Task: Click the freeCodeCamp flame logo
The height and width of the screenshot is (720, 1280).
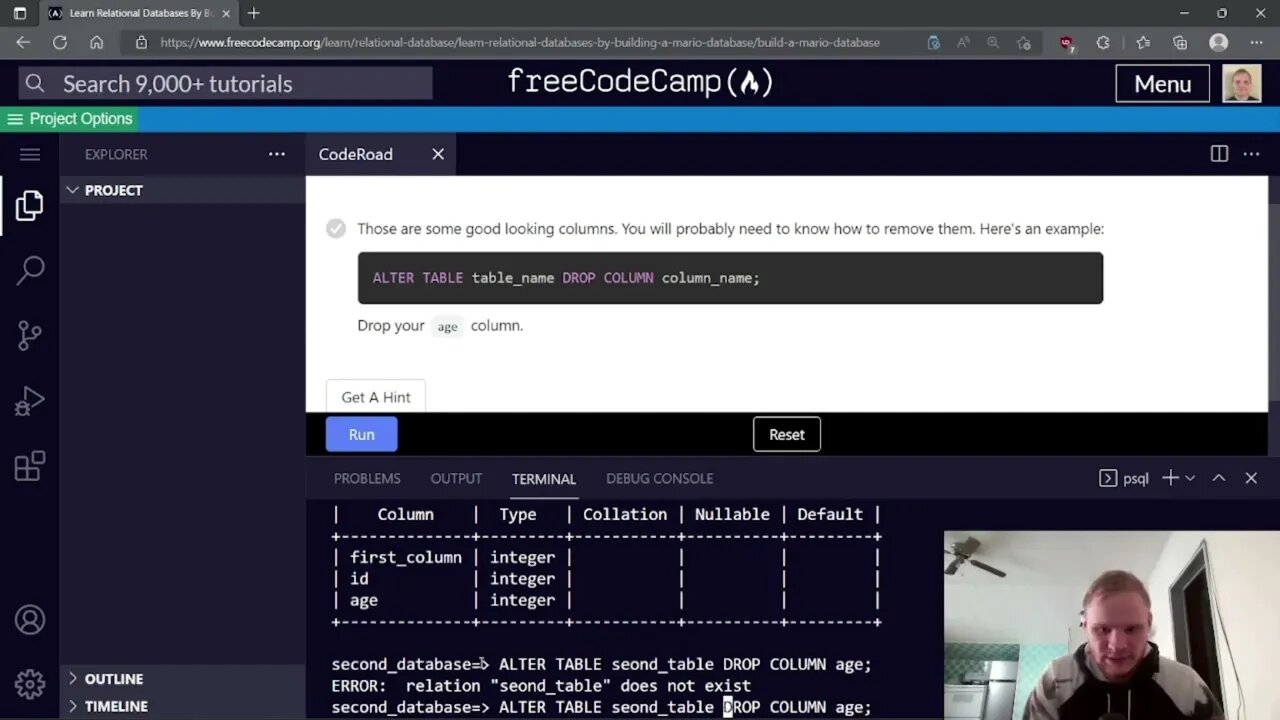Action: [x=751, y=83]
